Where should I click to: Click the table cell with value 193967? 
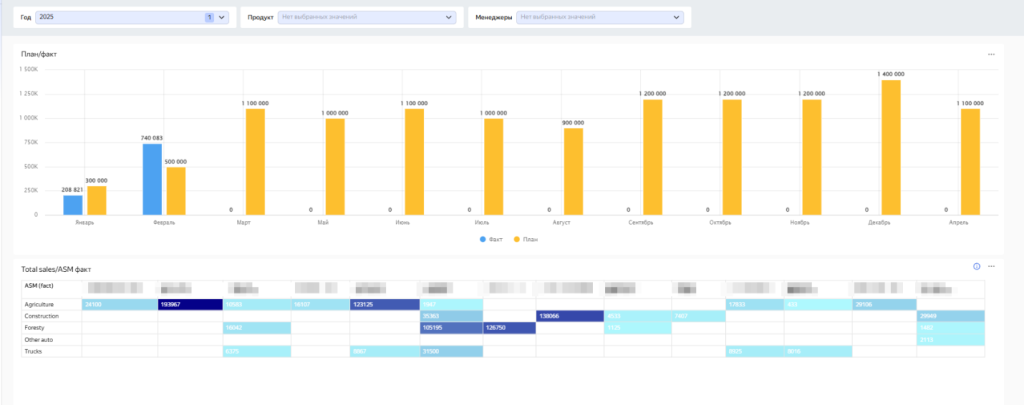pos(189,304)
